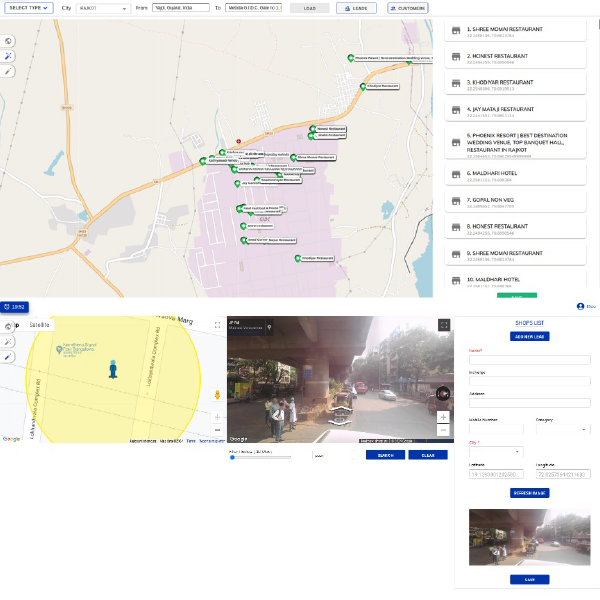Screen dimensions: 600x600
Task: Open the CUSTOMERS tab in top toolbar
Action: click(x=406, y=8)
